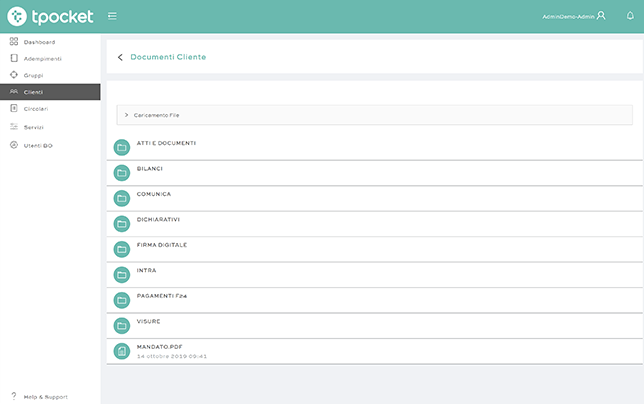Click the BILANCI folder icon

[x=122, y=172]
